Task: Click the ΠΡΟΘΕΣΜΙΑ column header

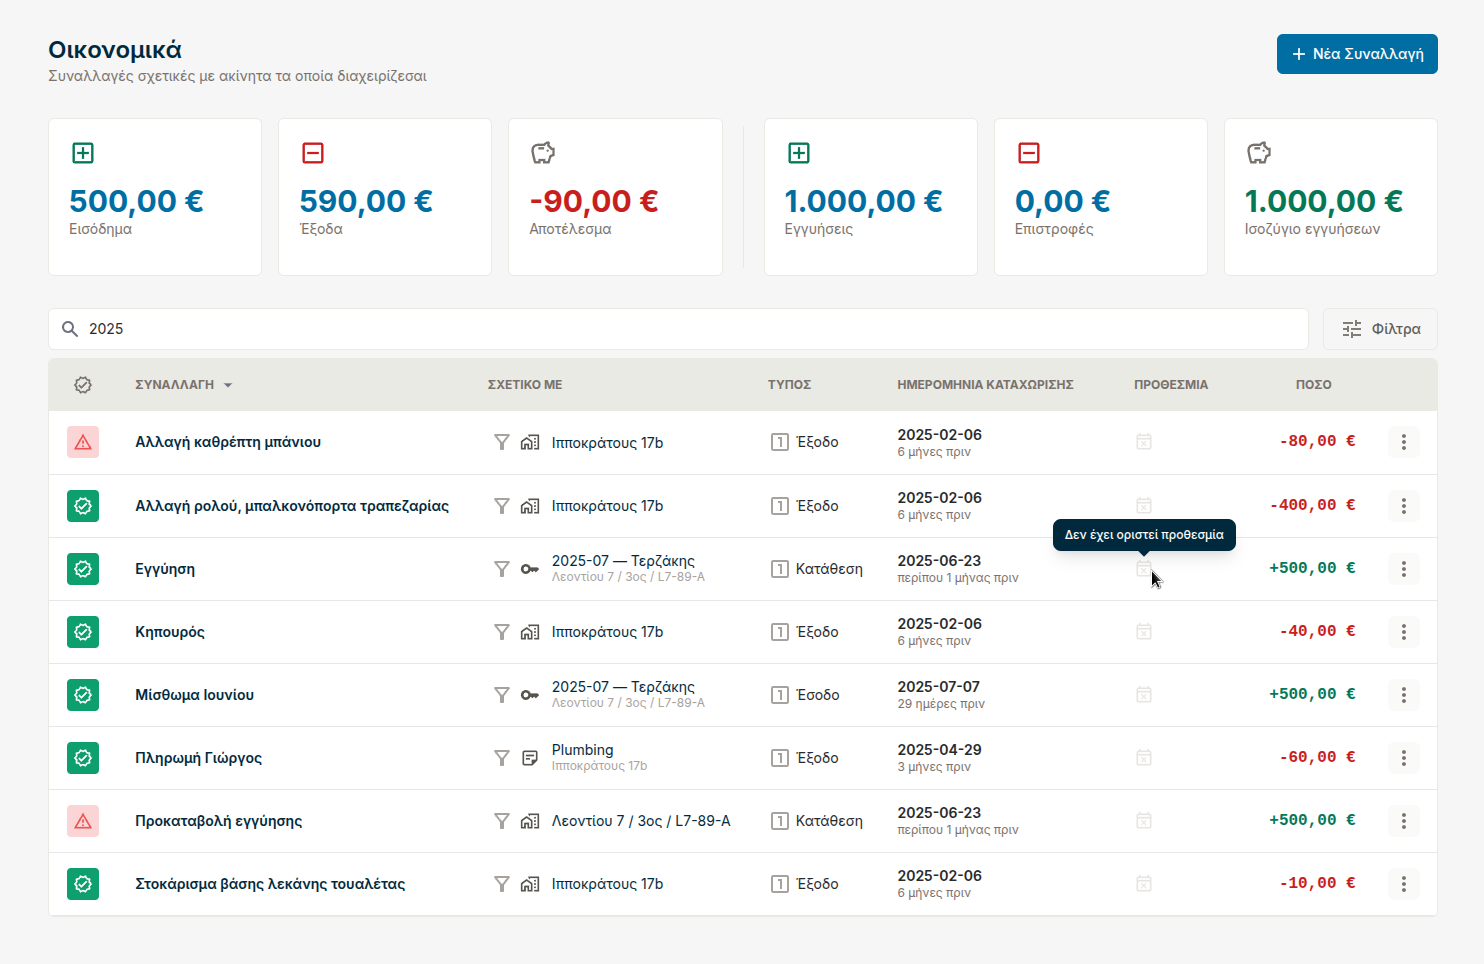Action: click(1171, 385)
